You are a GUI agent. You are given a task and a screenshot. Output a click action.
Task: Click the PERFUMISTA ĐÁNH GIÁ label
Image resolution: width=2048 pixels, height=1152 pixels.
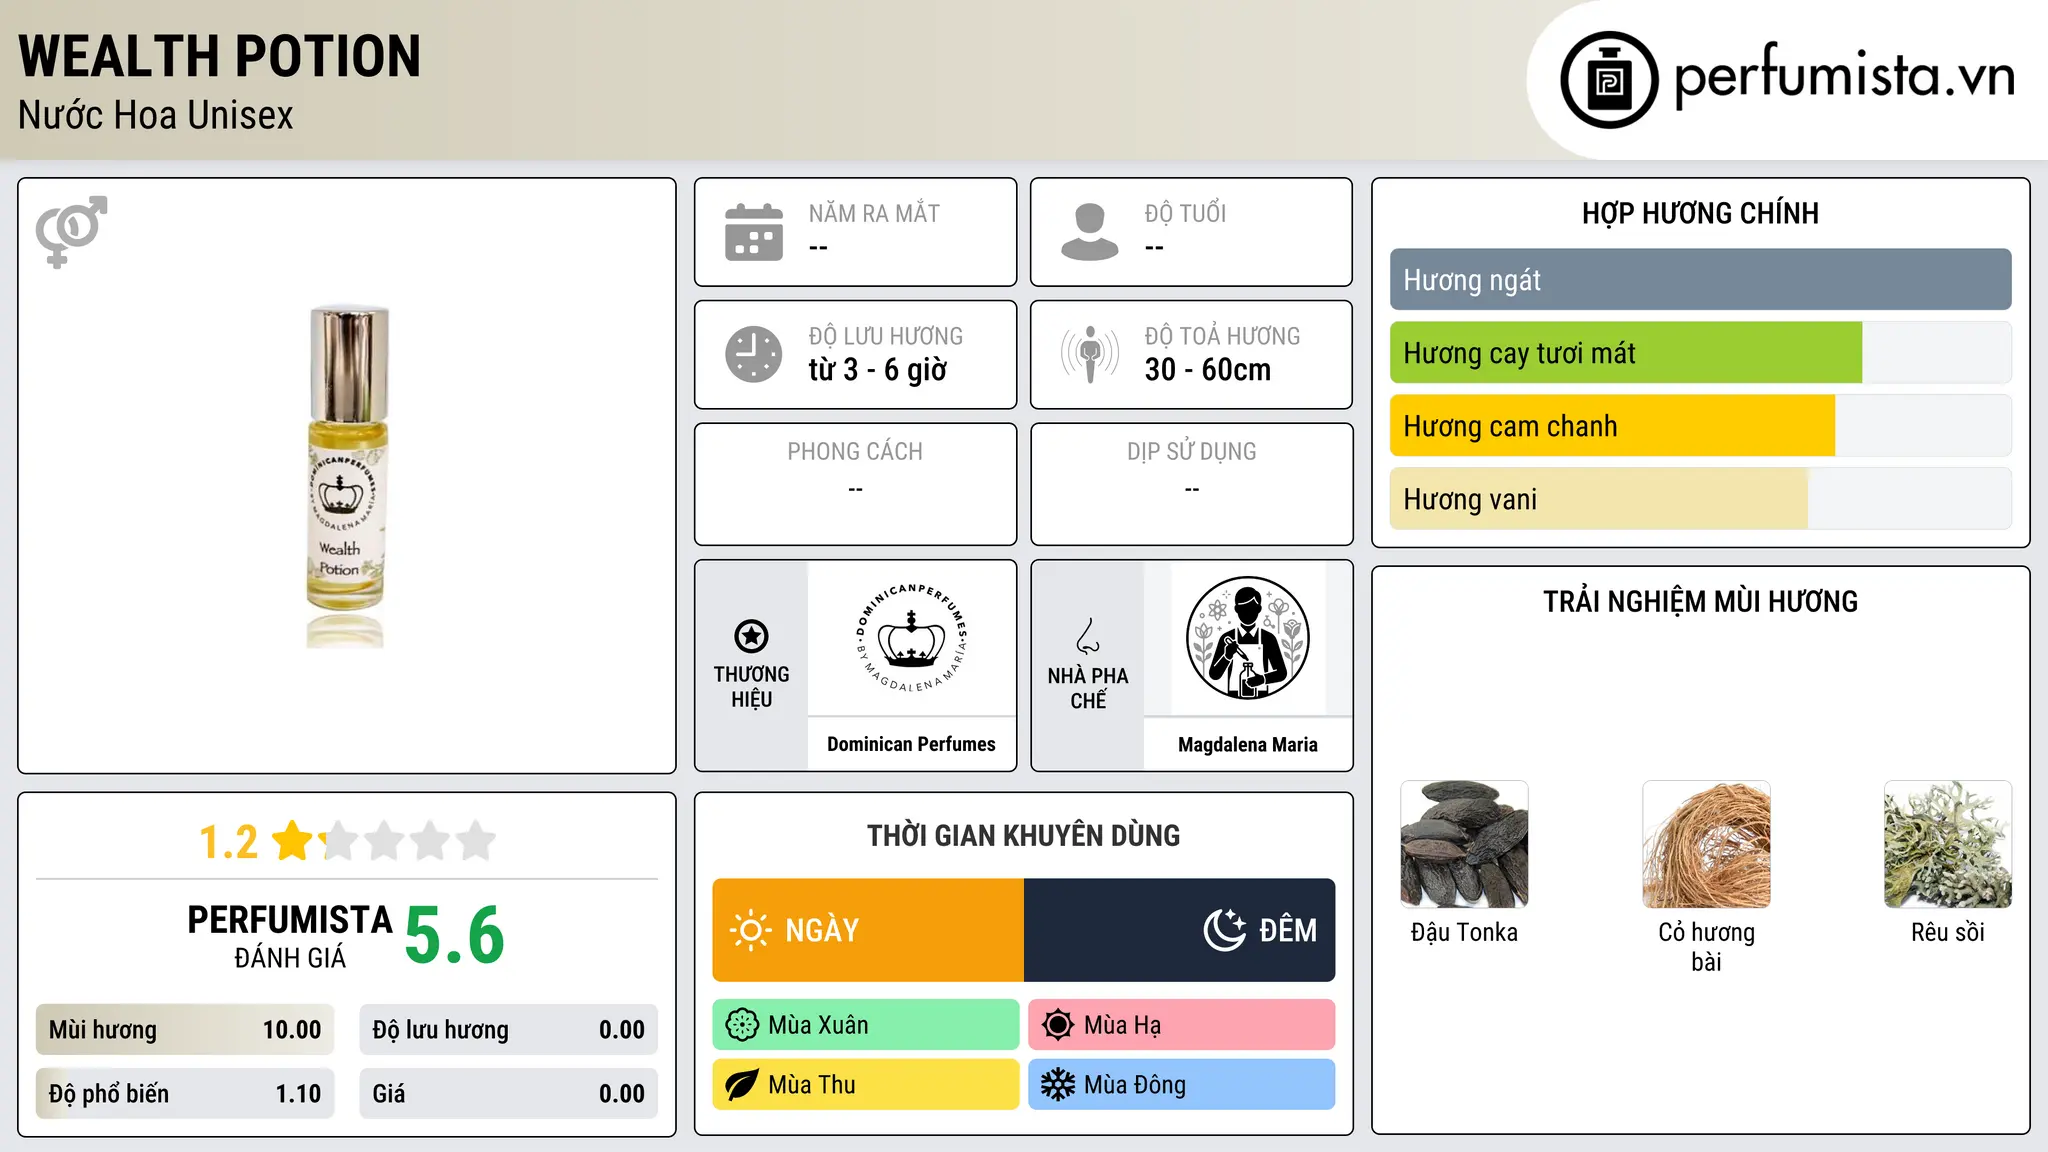coord(290,936)
